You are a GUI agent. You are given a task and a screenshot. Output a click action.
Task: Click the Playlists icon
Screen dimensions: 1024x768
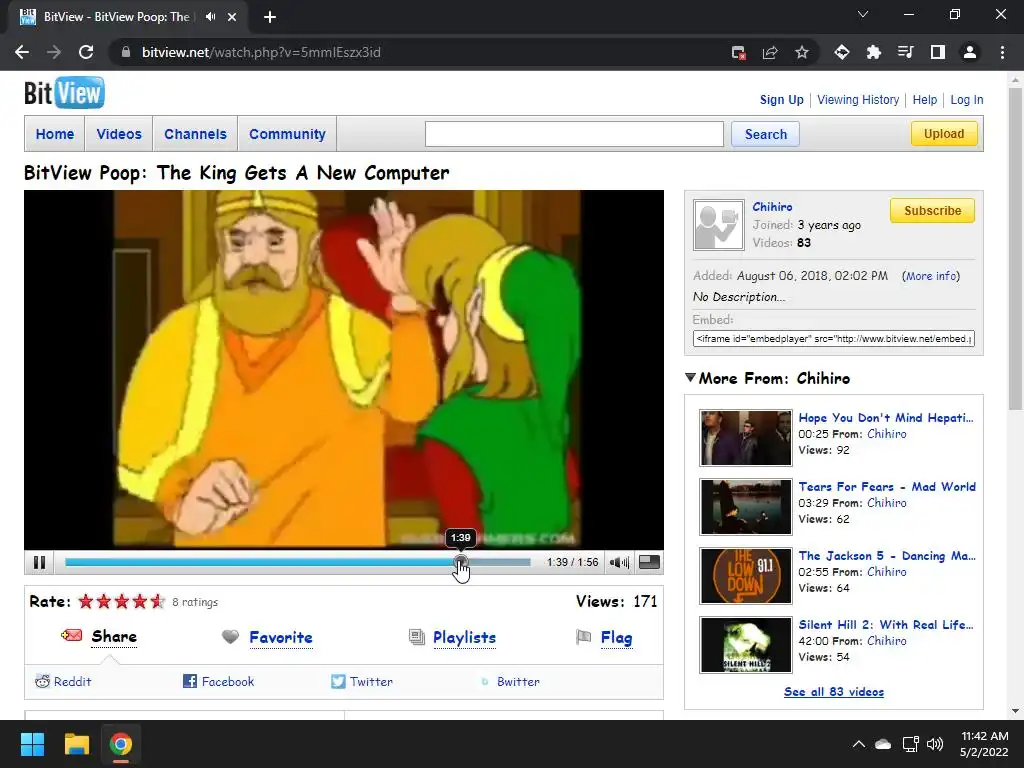tap(416, 636)
